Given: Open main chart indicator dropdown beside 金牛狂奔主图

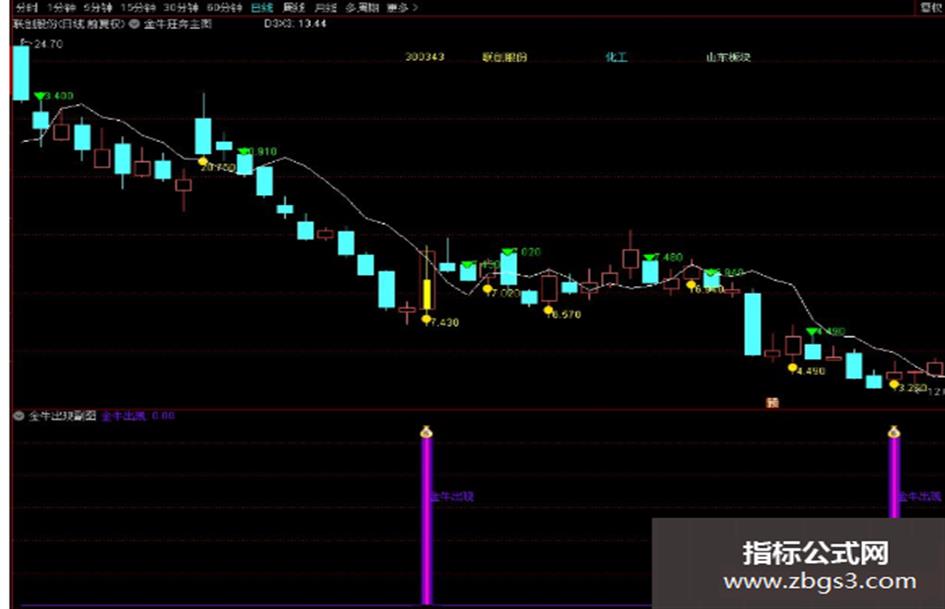Looking at the screenshot, I should 134,24.
